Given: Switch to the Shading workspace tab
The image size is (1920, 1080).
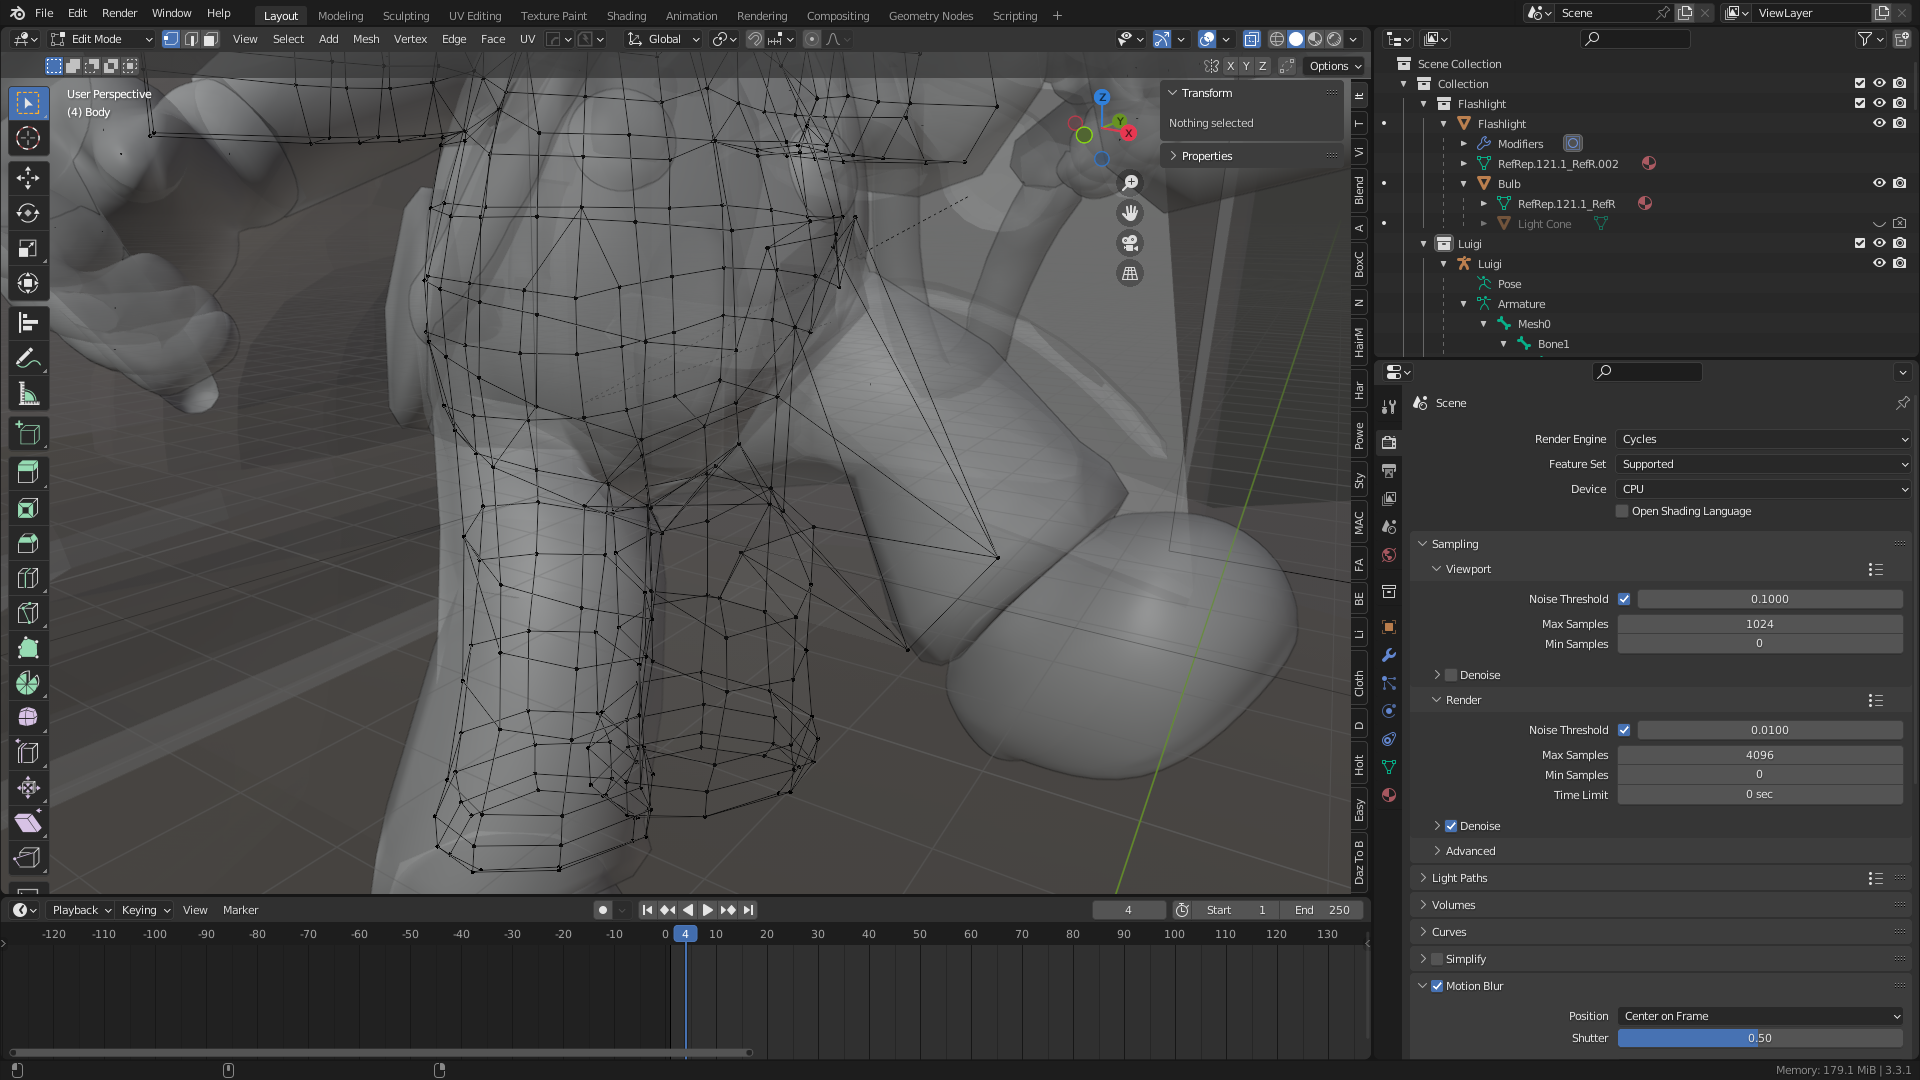Looking at the screenshot, I should (x=626, y=15).
